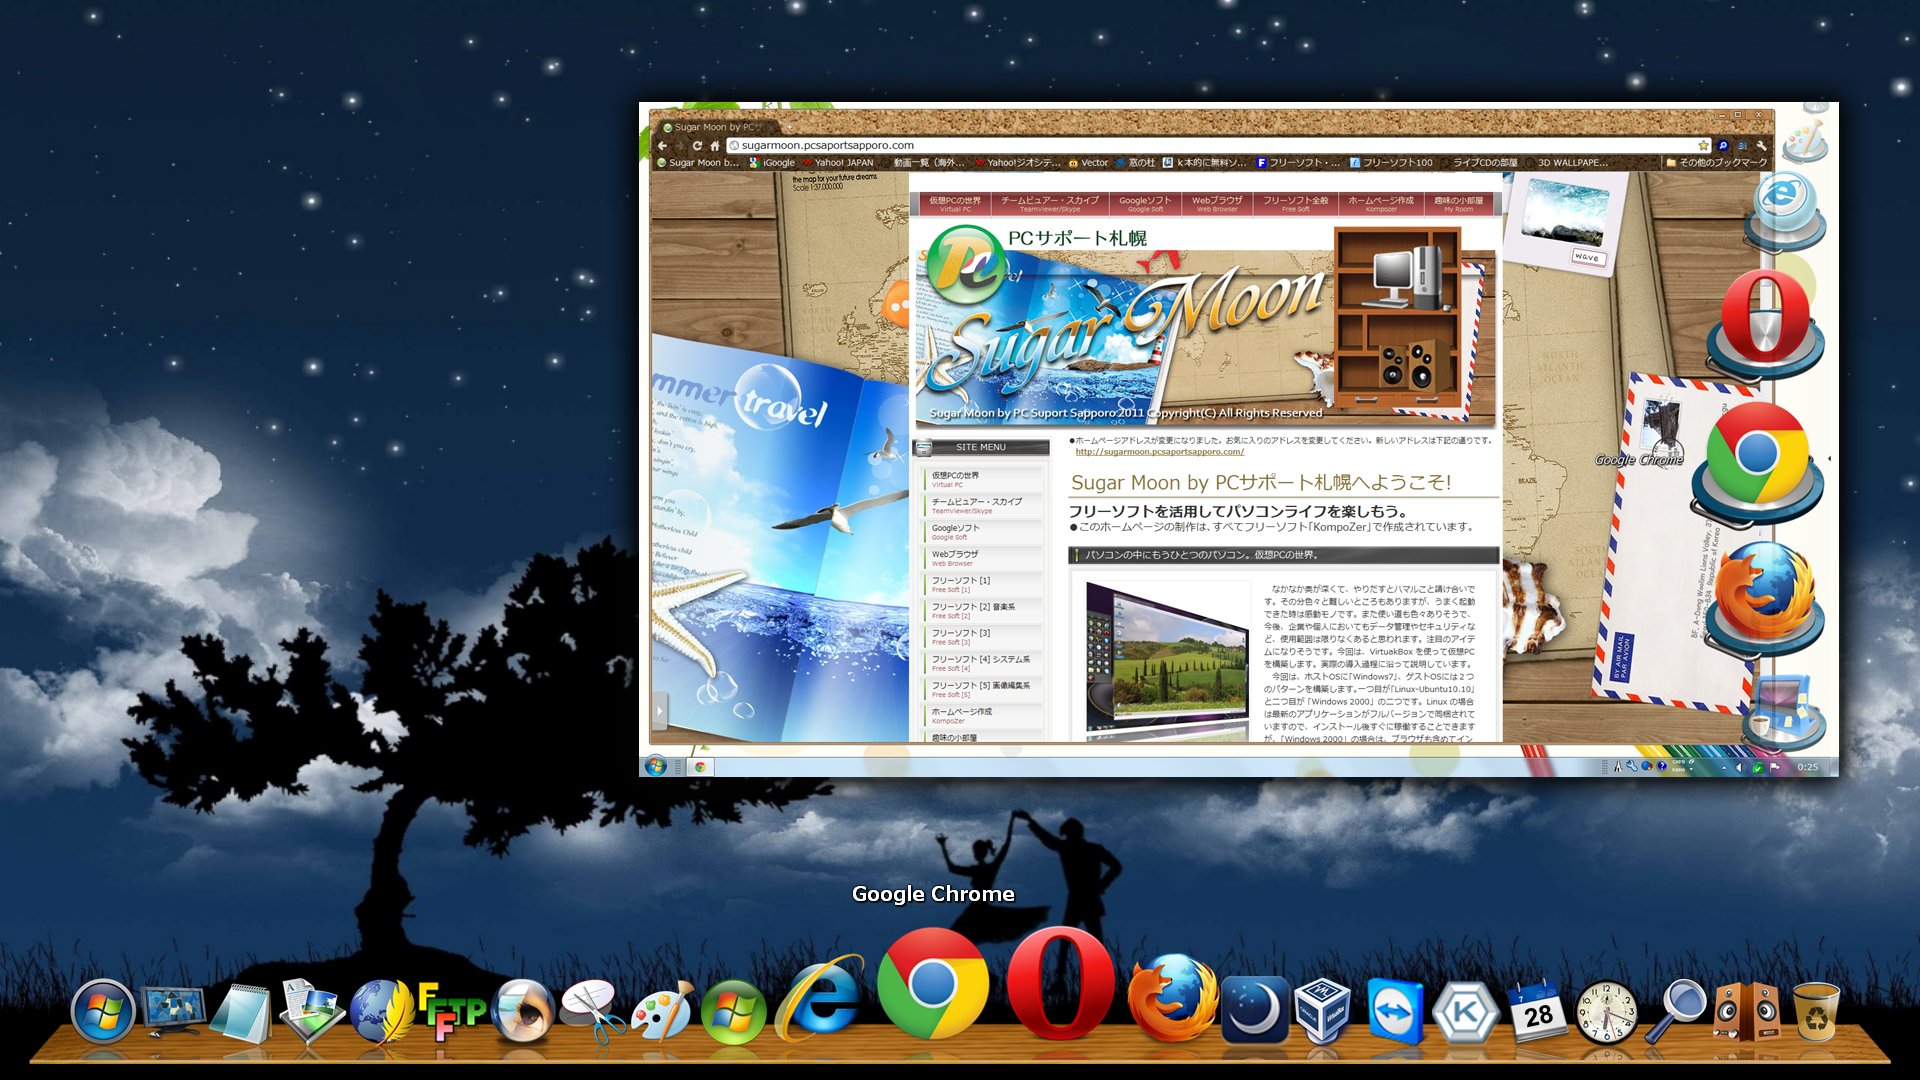Launch KompoZer globe-and-feather icon in the dock
The image size is (1920, 1080).
click(x=381, y=1012)
